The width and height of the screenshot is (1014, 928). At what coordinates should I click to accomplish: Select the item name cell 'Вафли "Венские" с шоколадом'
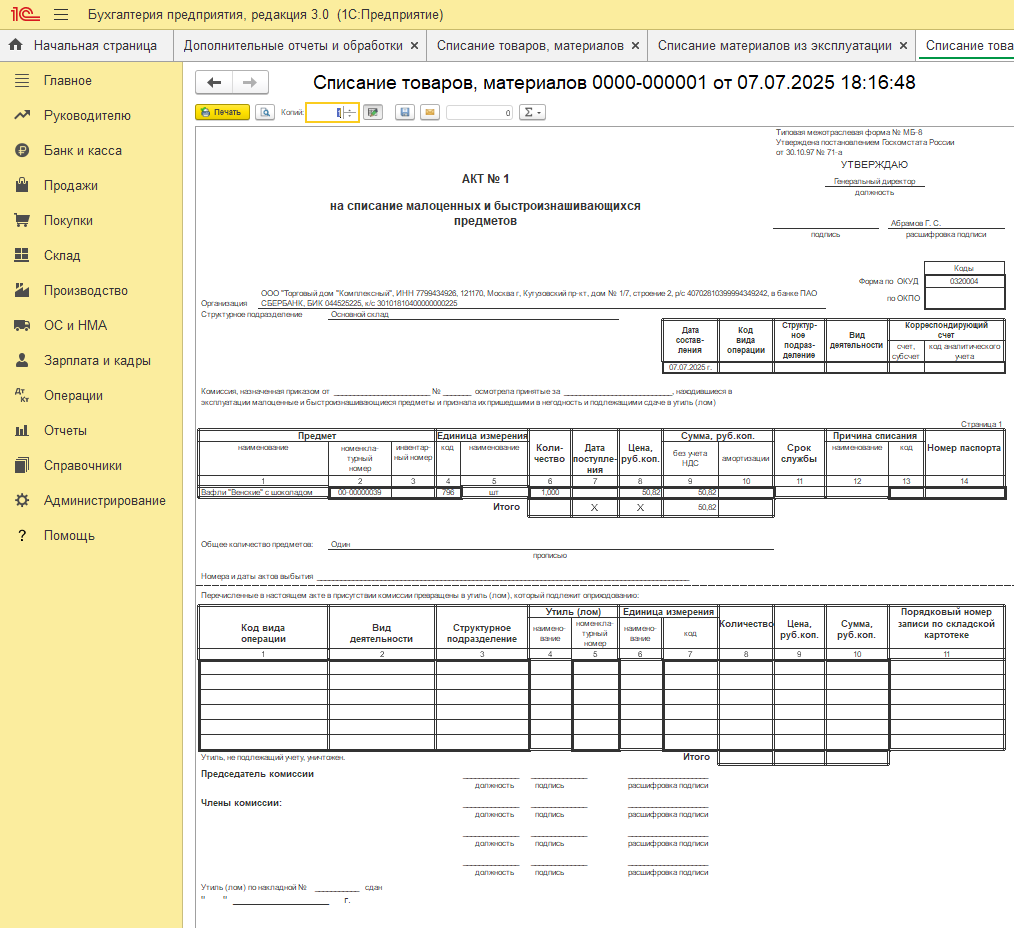(x=263, y=493)
